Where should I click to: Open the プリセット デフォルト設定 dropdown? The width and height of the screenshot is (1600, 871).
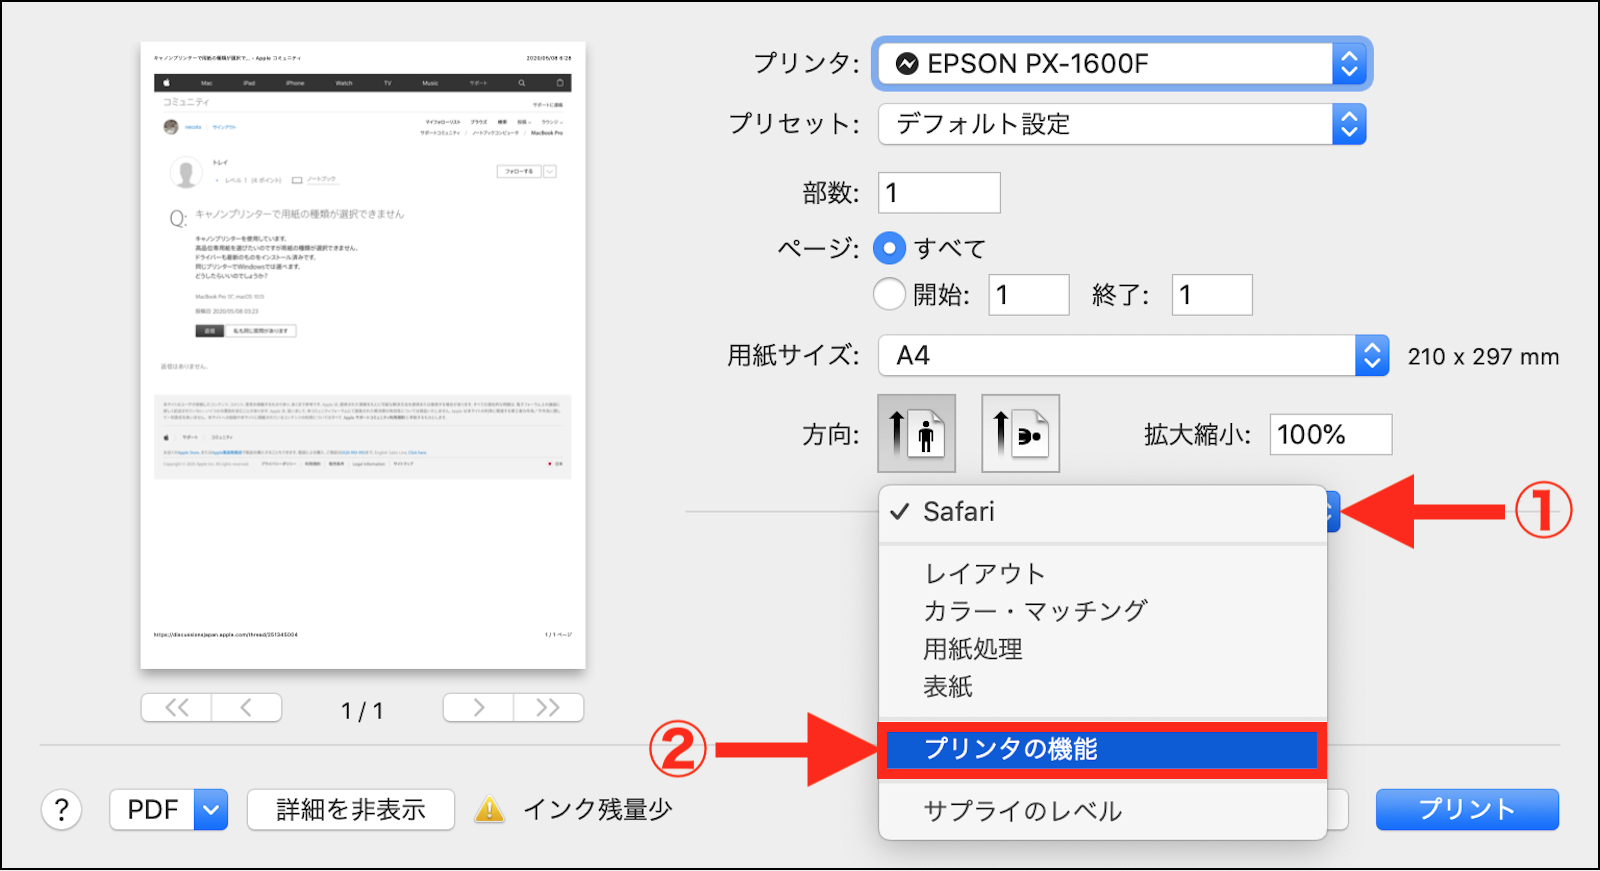point(1122,124)
